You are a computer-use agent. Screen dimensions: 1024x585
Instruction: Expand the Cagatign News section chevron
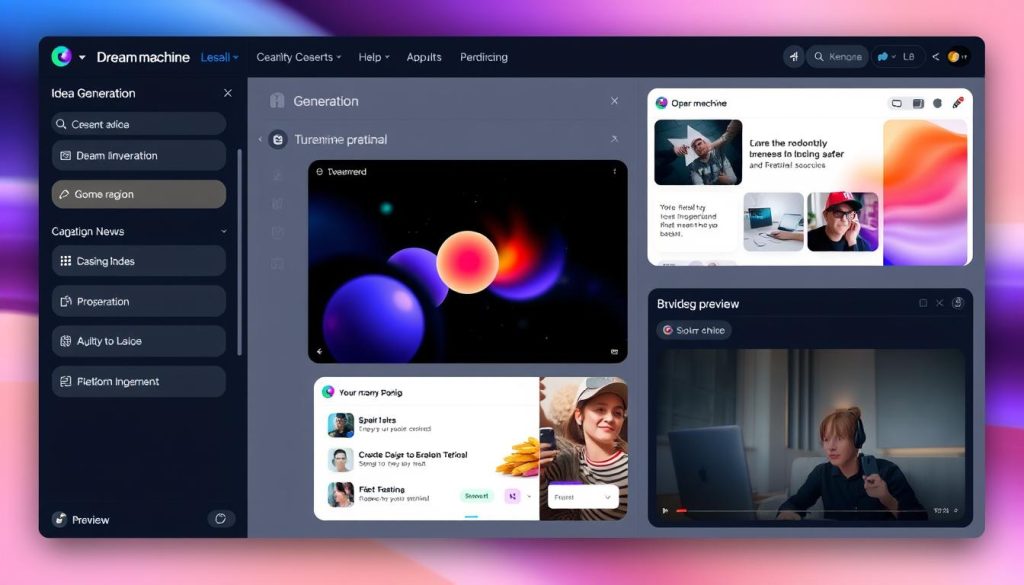click(223, 231)
